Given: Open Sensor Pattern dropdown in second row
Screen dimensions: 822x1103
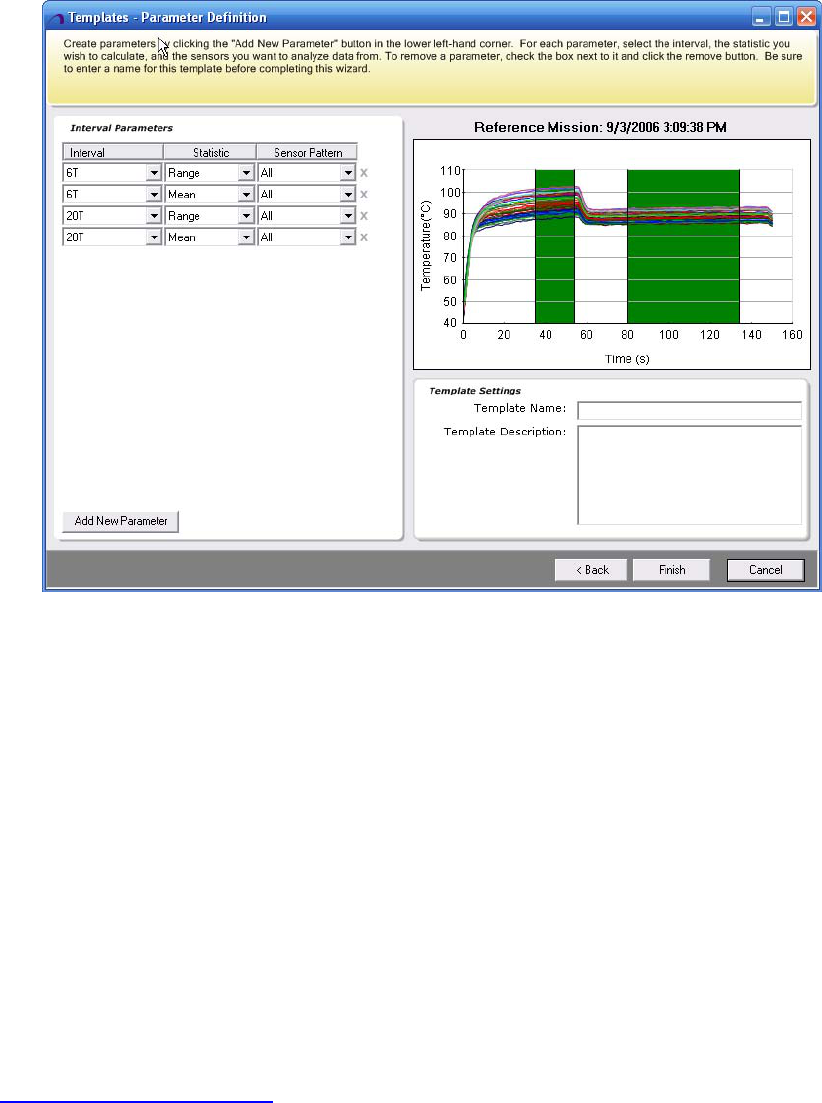Looking at the screenshot, I should (348, 195).
